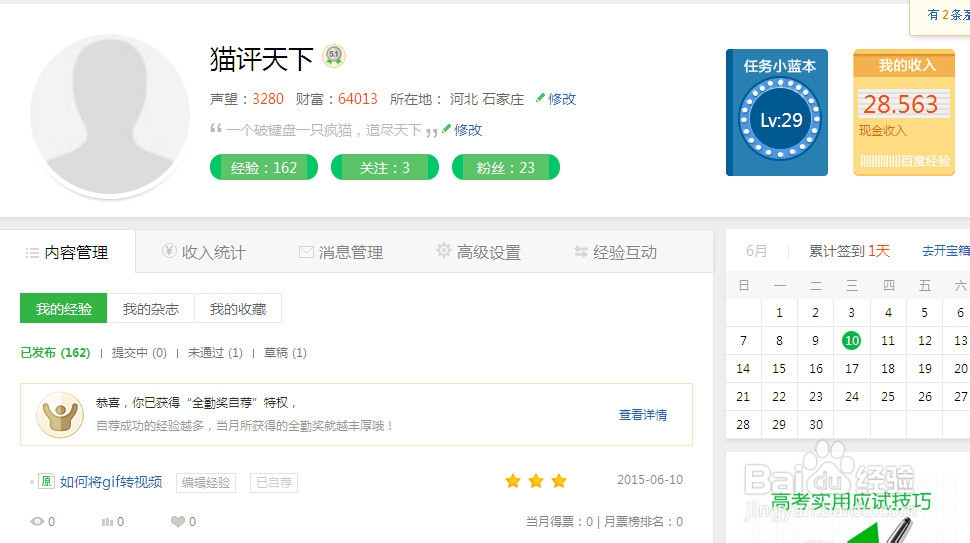
Task: Click the arrows icon of 经验互动
Action: [580, 251]
